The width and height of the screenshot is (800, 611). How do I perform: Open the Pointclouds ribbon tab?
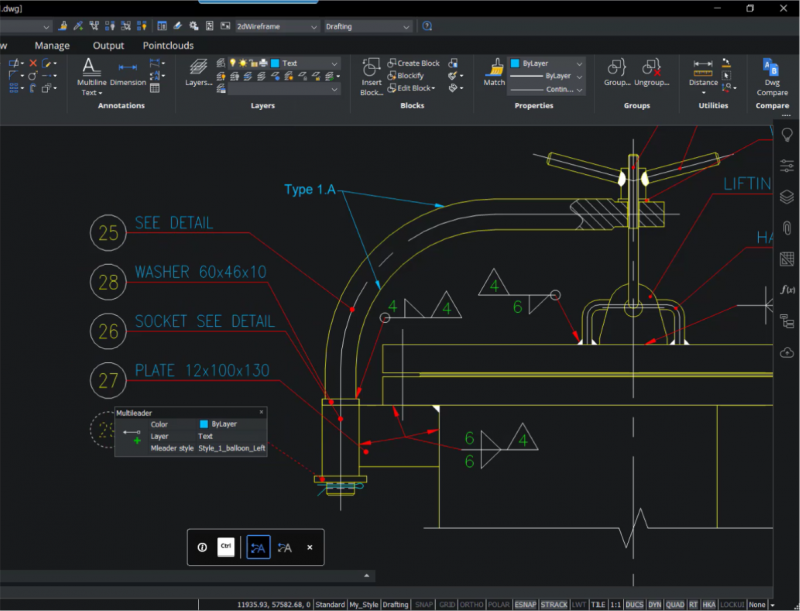pos(168,45)
